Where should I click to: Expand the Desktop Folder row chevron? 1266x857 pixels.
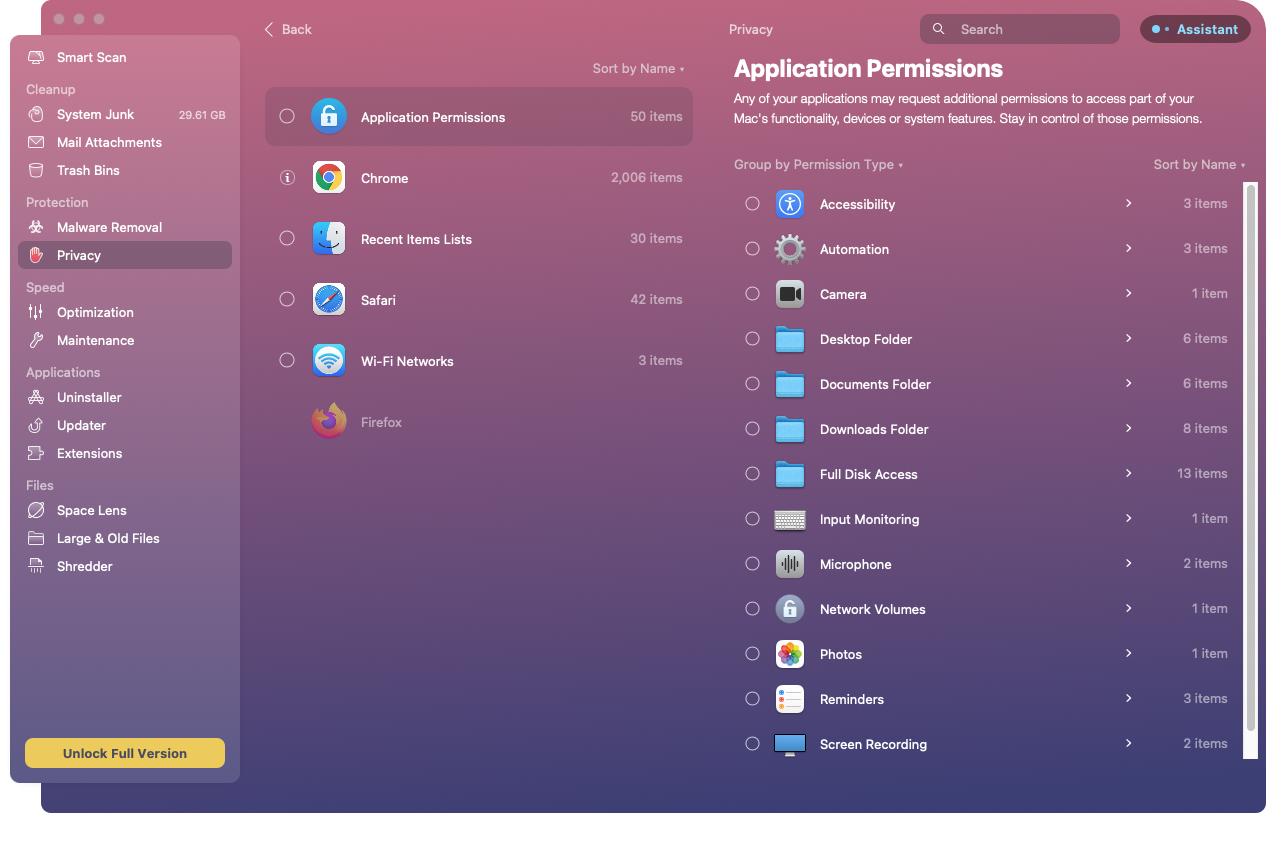[1128, 338]
